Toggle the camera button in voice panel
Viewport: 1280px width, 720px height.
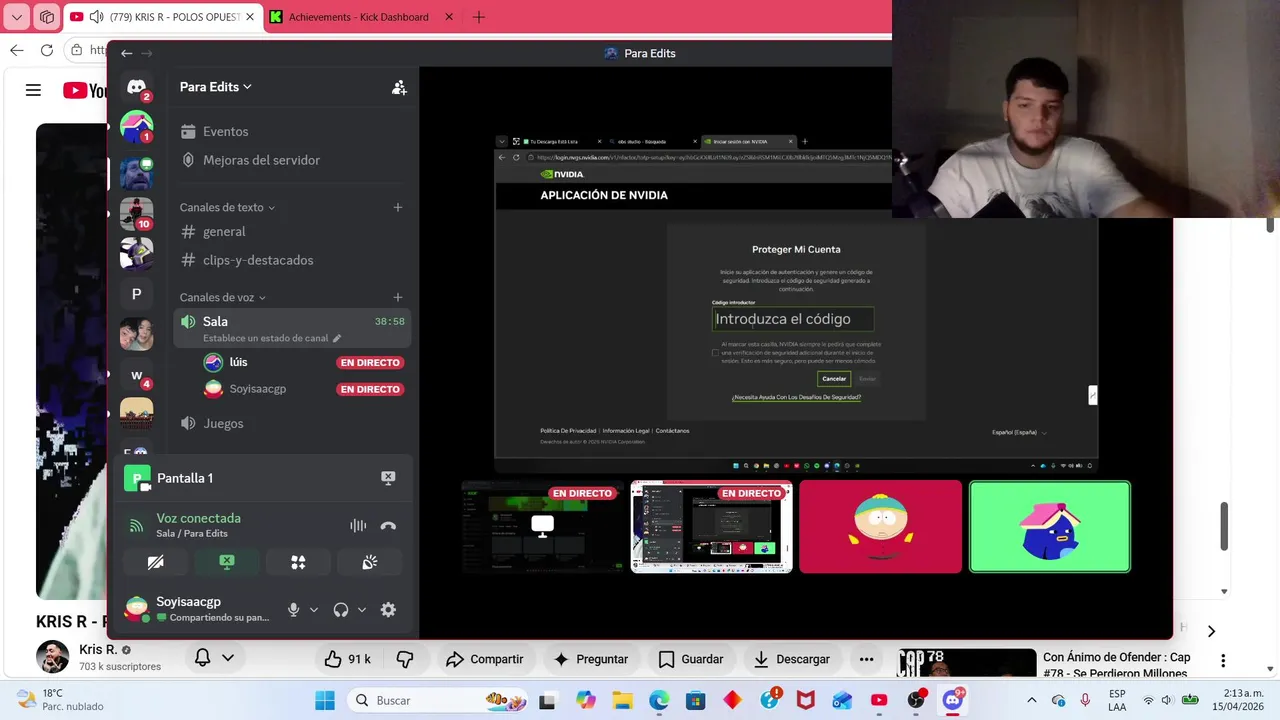tap(155, 562)
